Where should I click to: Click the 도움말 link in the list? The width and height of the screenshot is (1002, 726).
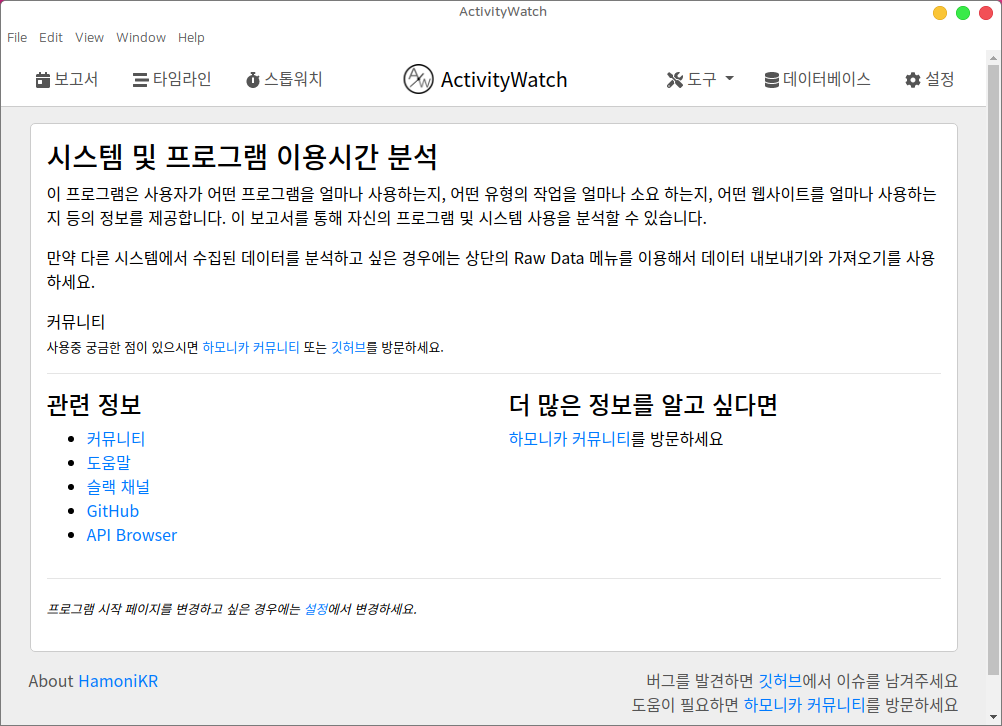click(108, 463)
